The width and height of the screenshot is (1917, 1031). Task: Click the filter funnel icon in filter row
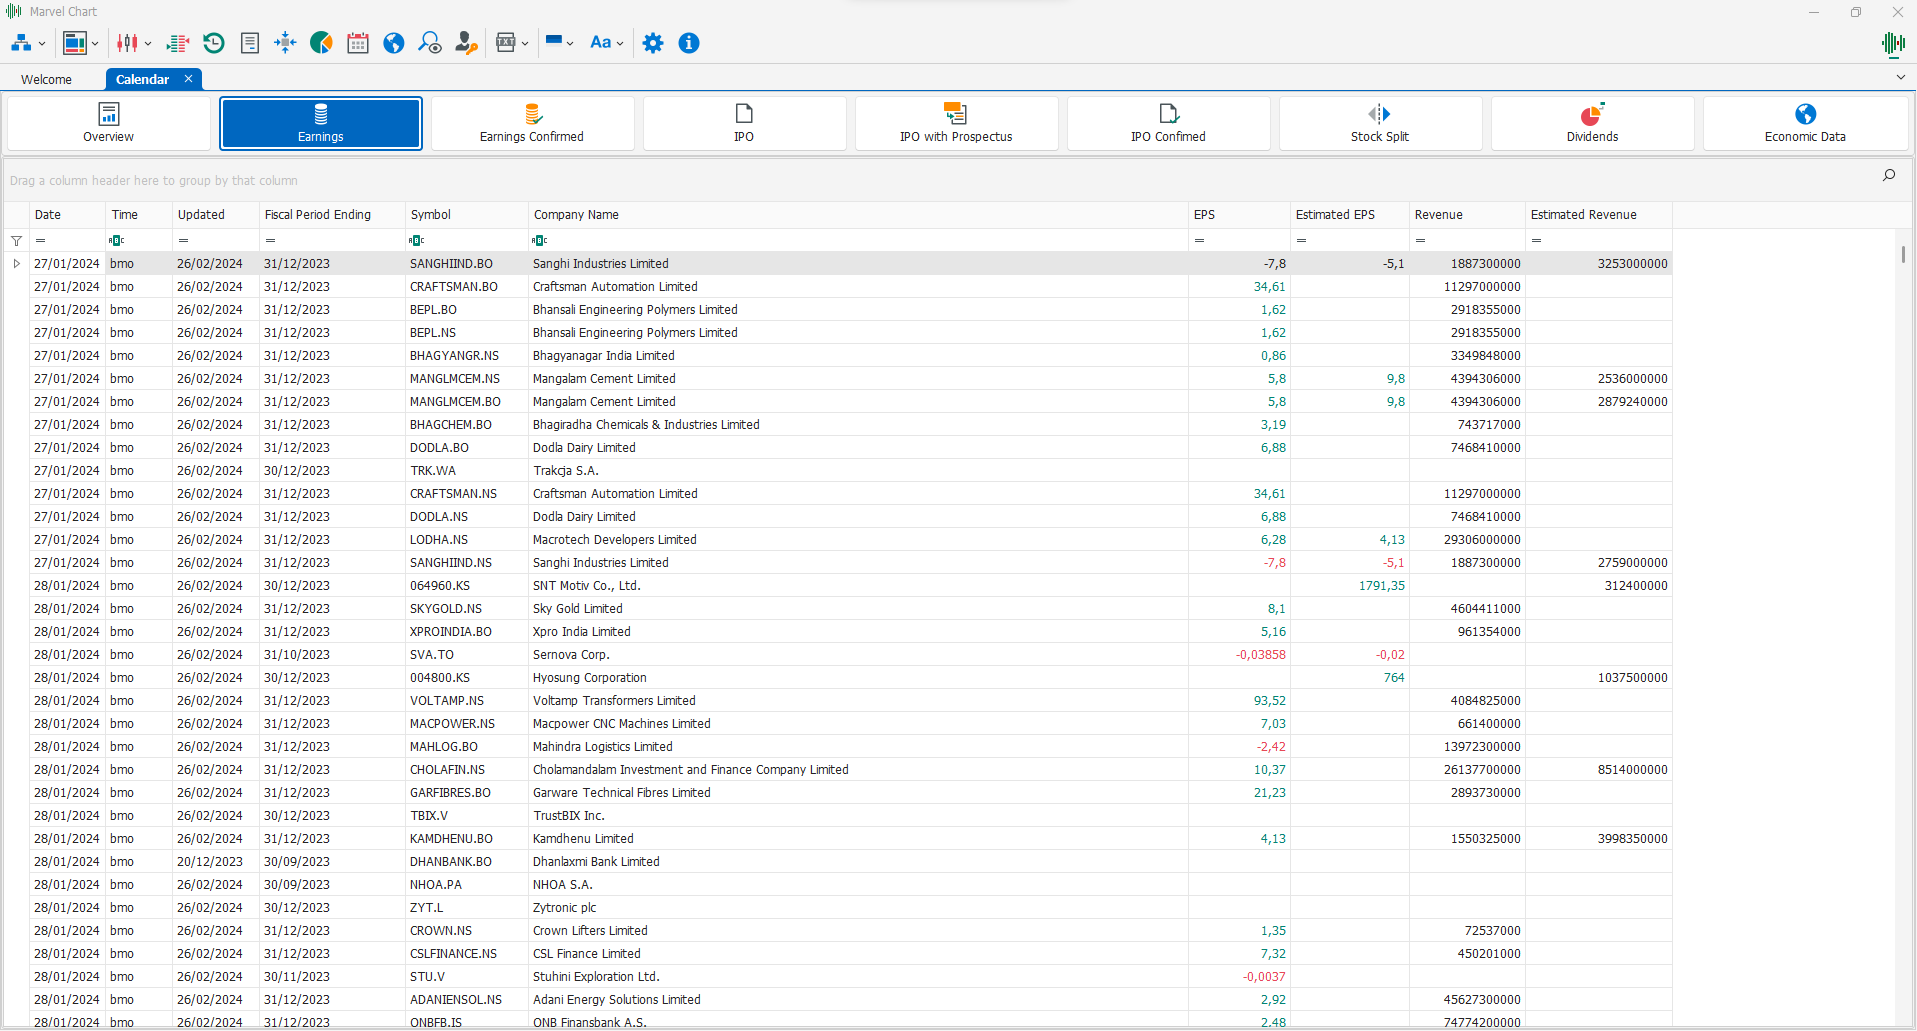tap(16, 241)
